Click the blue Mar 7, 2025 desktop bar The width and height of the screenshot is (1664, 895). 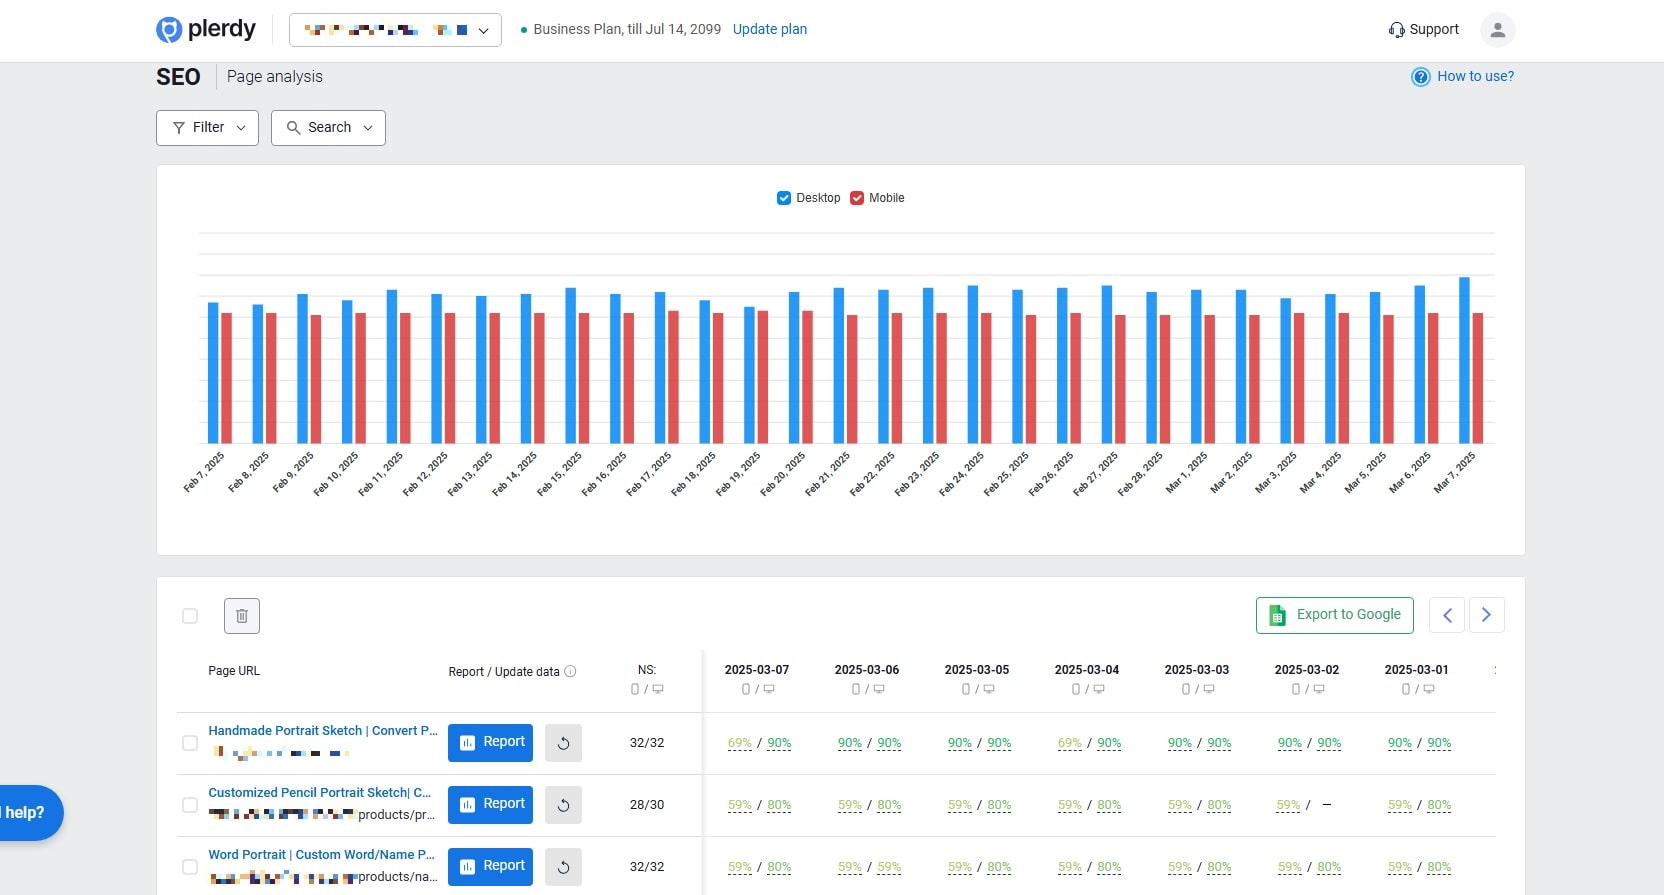(1464, 360)
